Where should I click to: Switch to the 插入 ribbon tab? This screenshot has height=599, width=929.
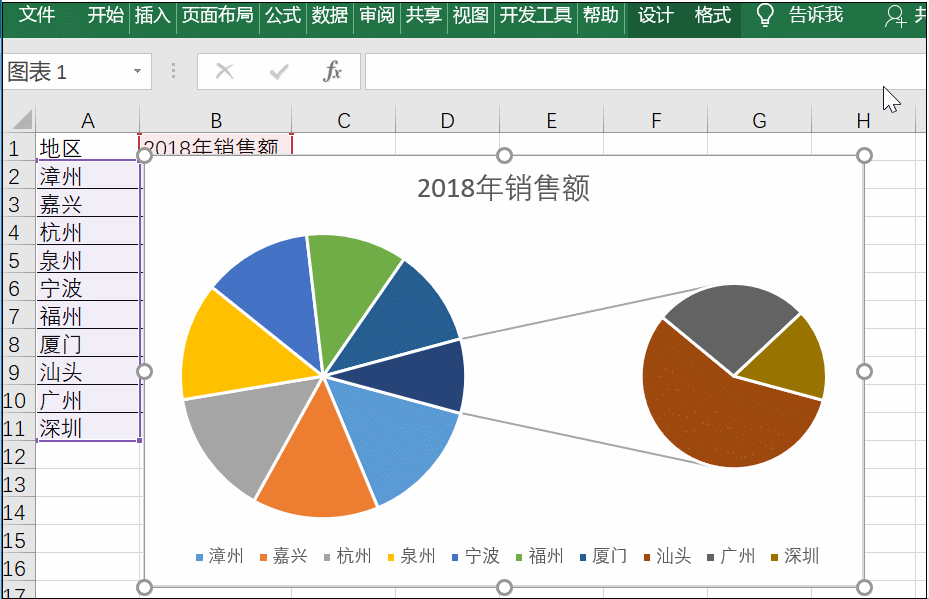coord(152,16)
